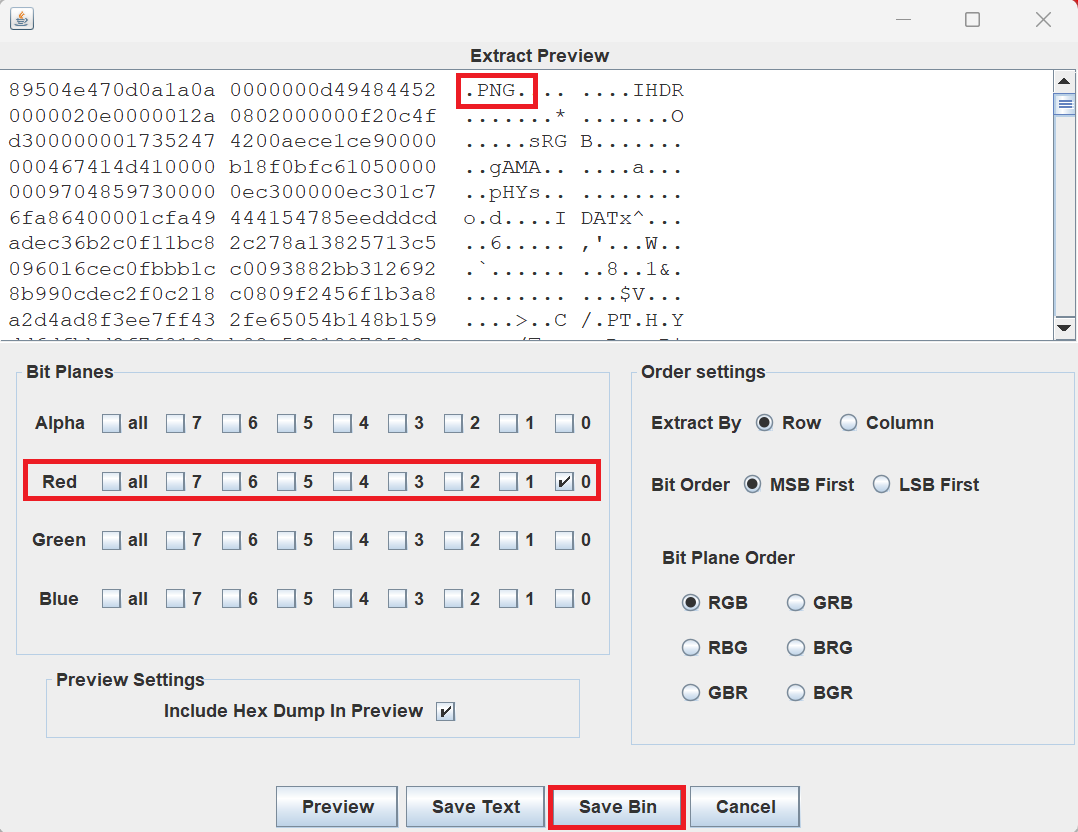
Task: Select the RBG plane order
Action: point(691,647)
